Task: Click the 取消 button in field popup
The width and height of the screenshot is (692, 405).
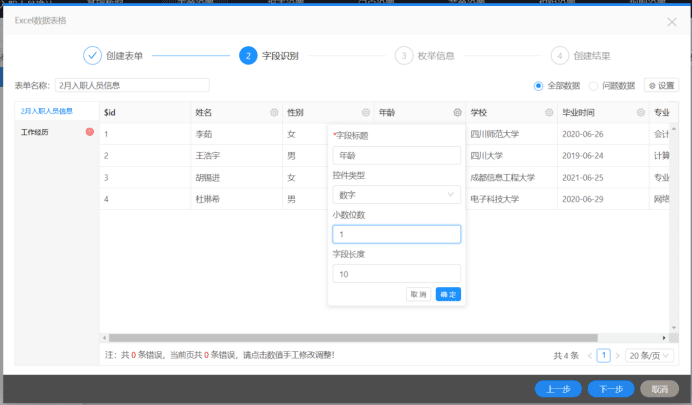Action: [418, 294]
